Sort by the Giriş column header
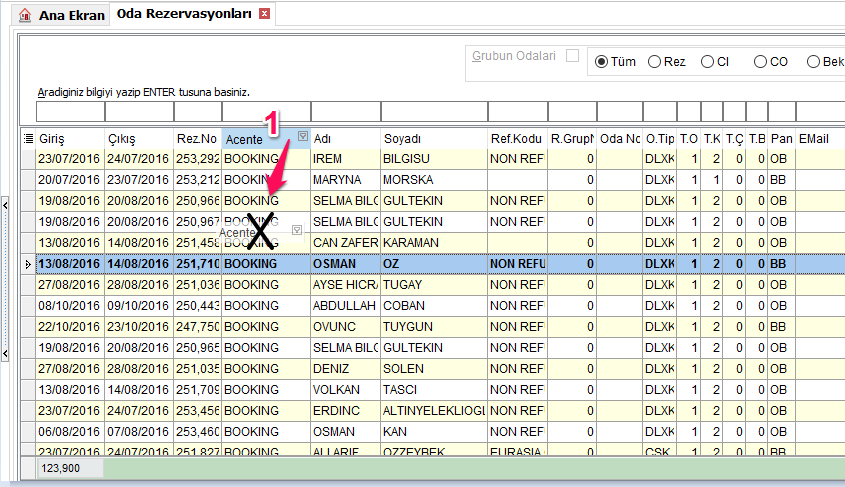The height and width of the screenshot is (487, 845). pyautogui.click(x=70, y=139)
